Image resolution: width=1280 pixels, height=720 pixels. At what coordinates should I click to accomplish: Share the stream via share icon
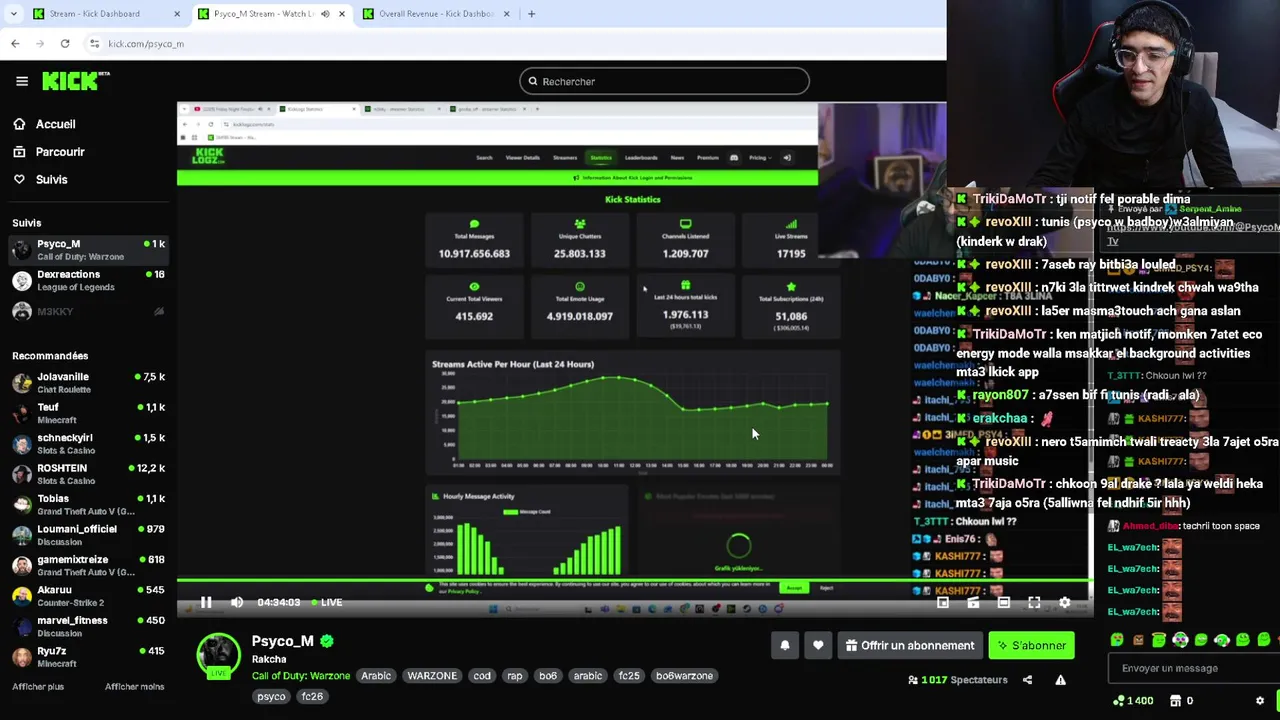1027,680
